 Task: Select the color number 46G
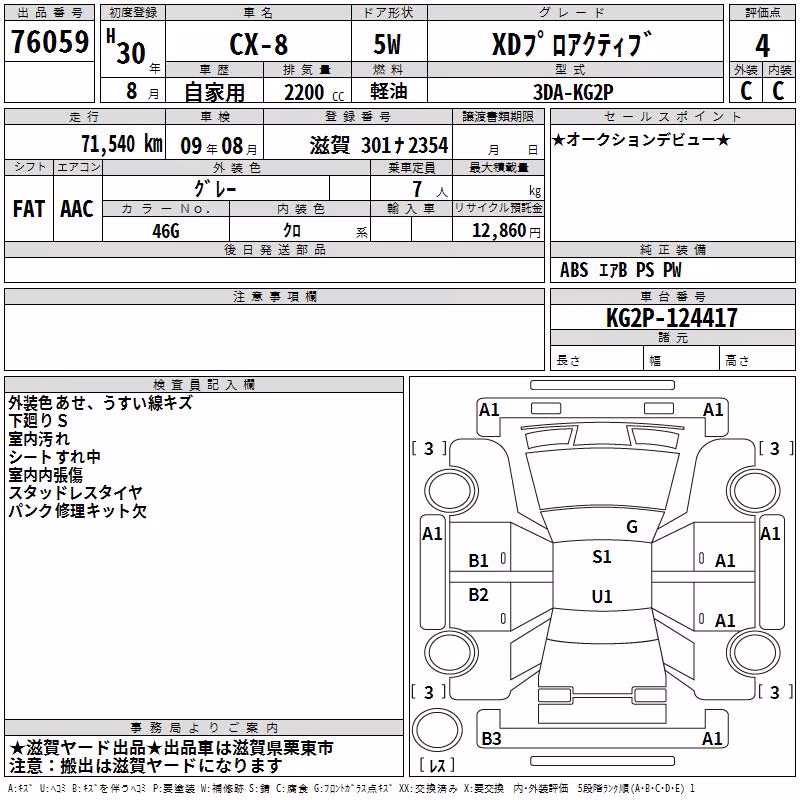(x=166, y=231)
